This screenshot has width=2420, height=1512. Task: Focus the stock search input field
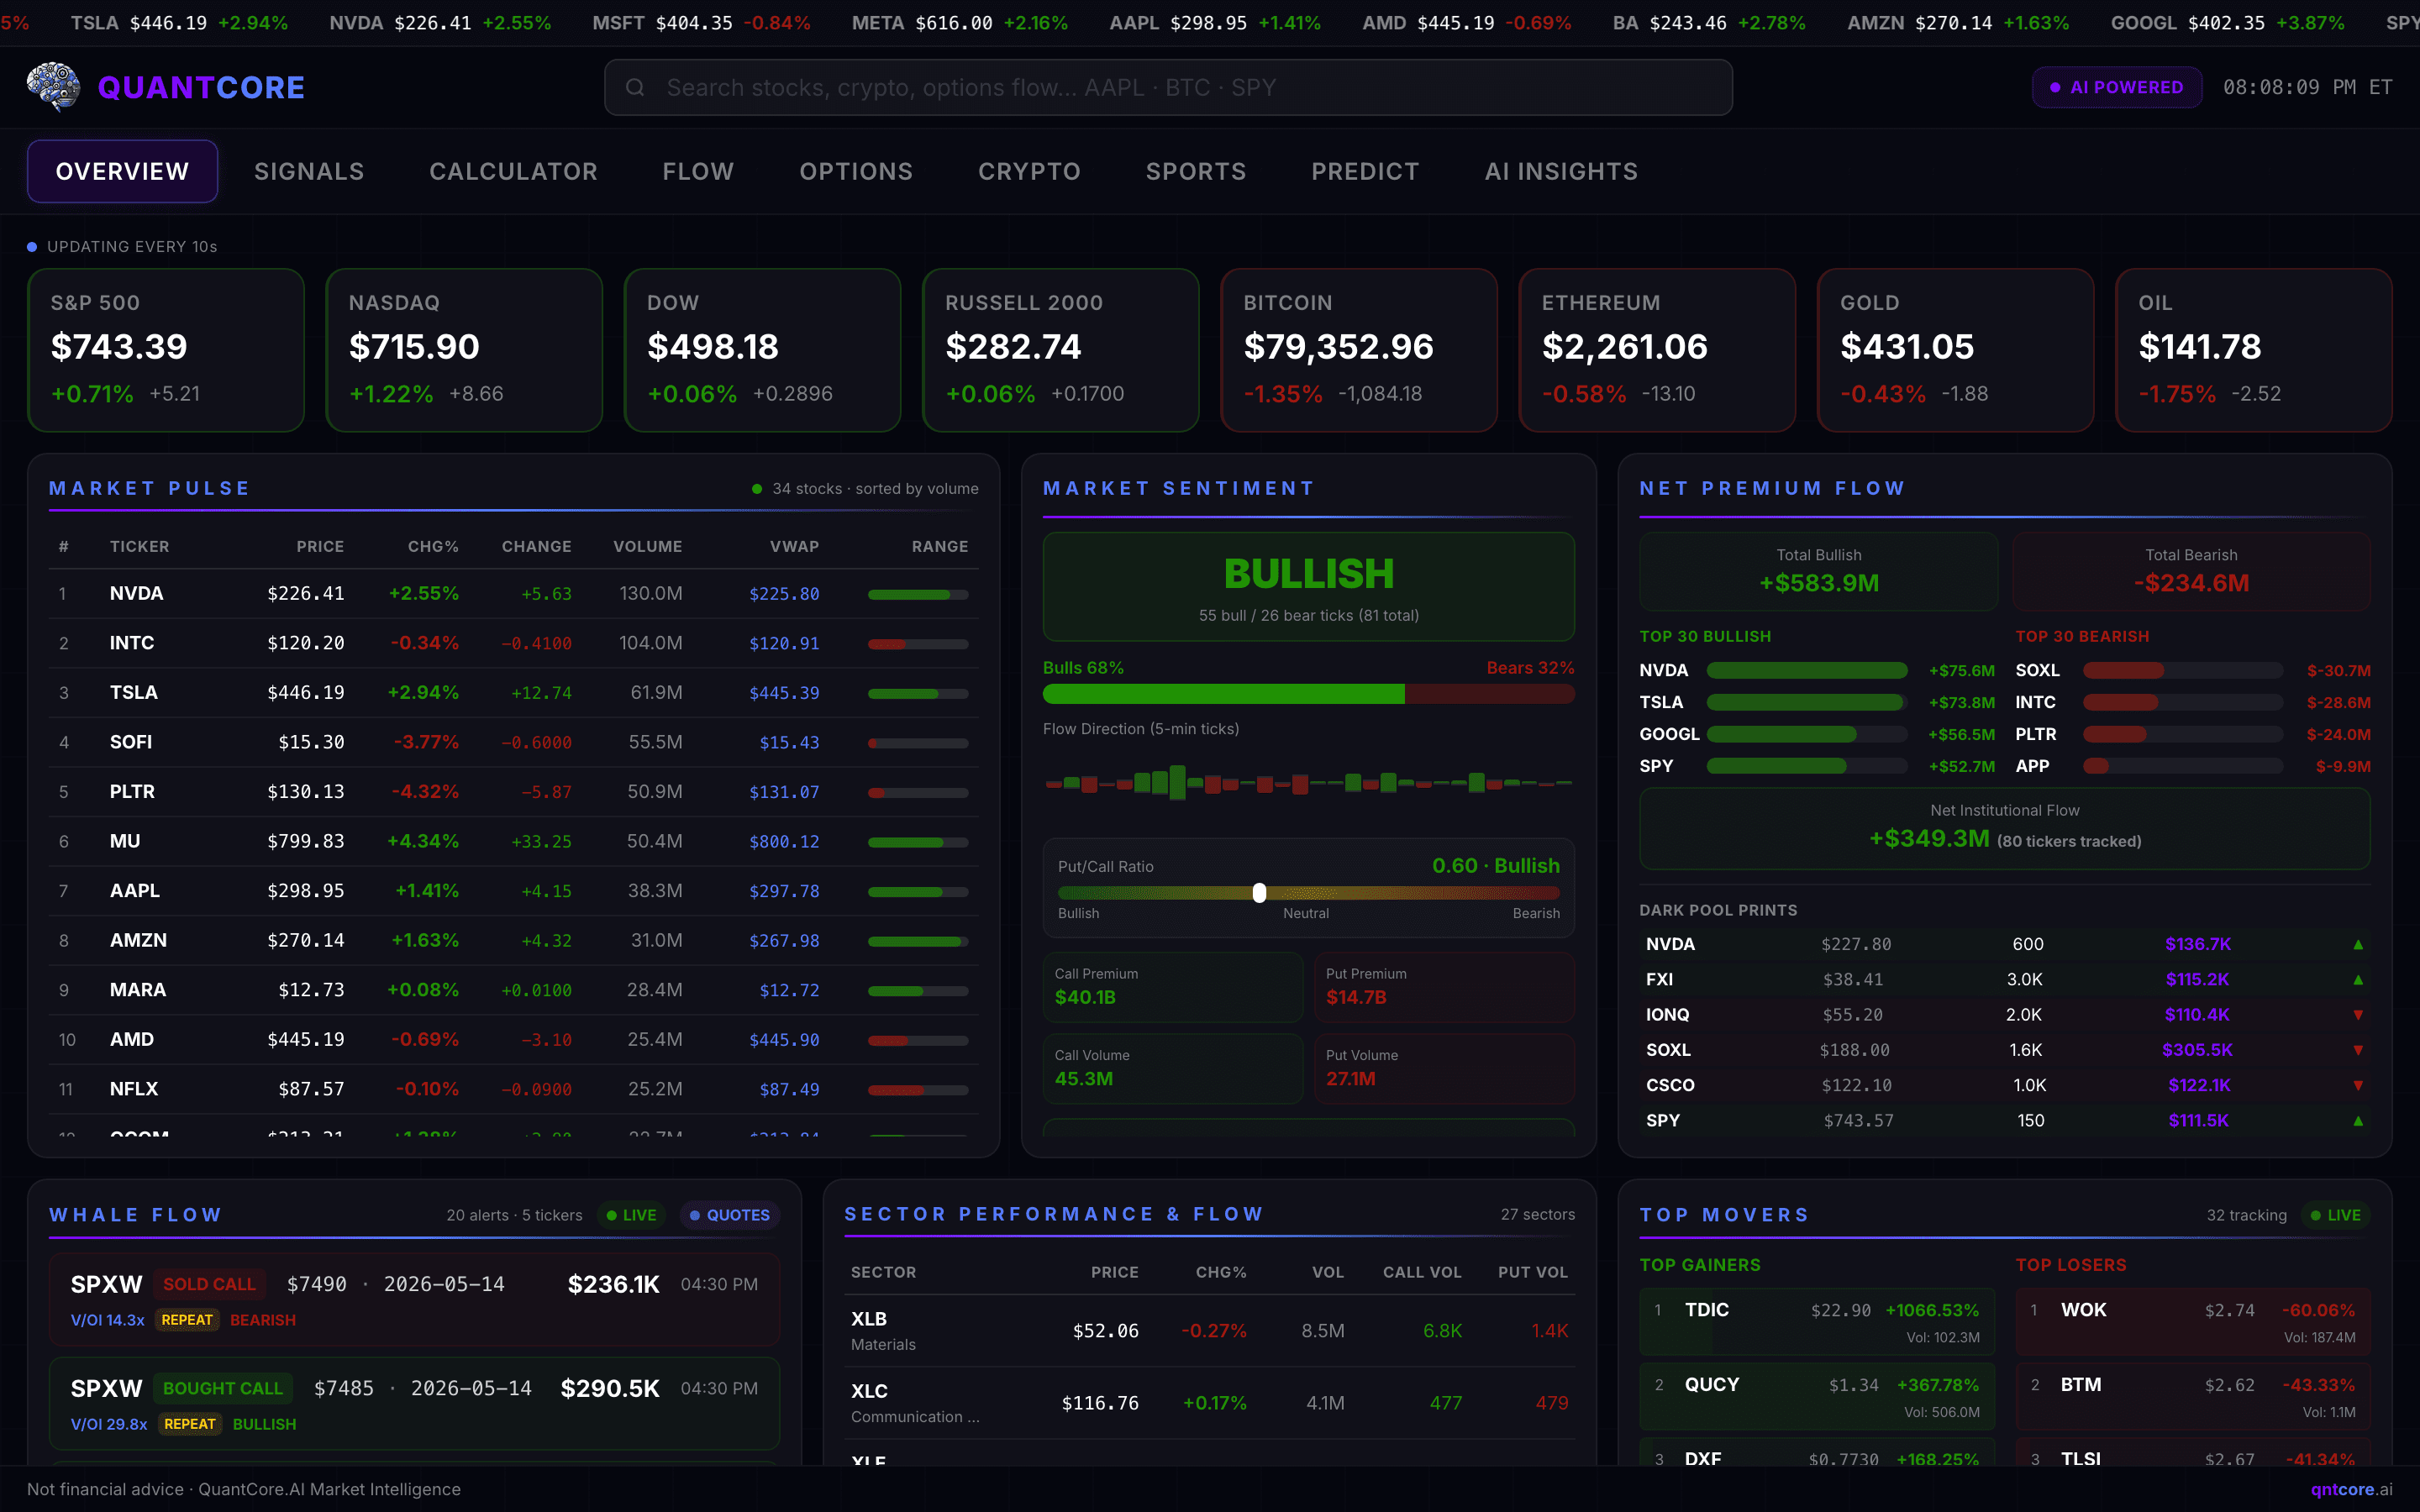[1168, 87]
